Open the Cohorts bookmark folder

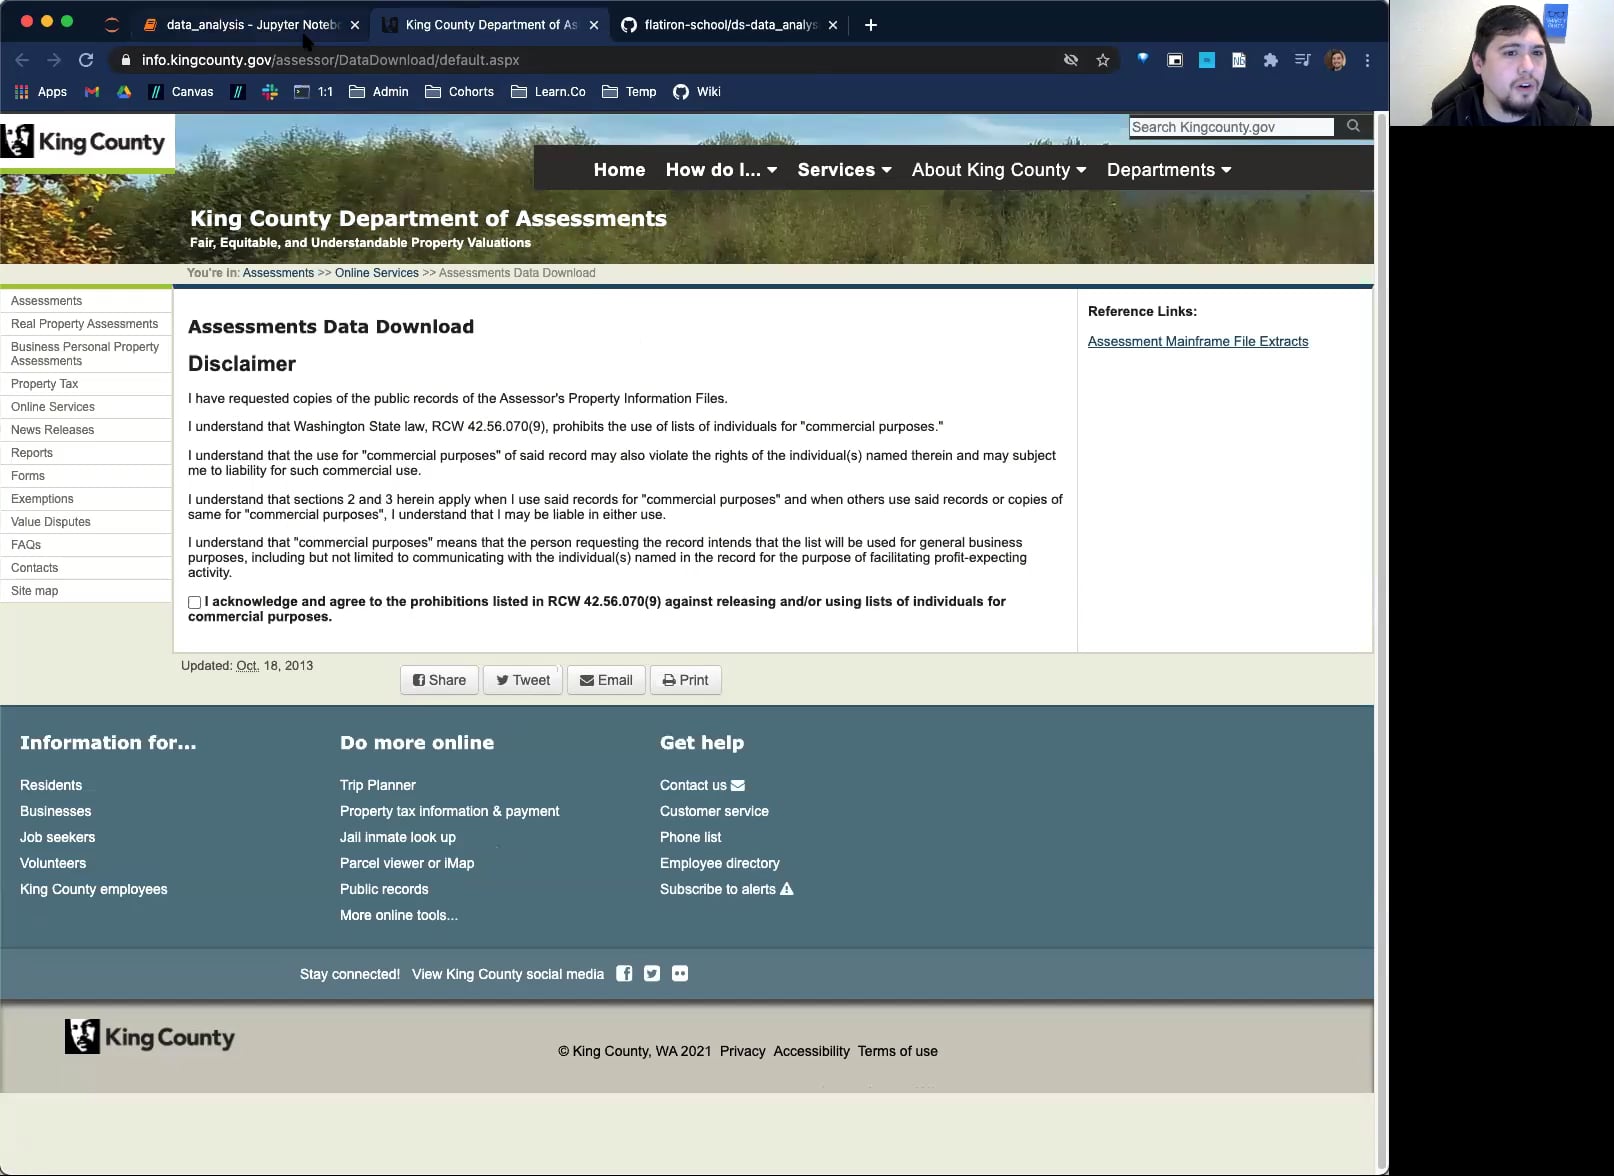click(460, 92)
